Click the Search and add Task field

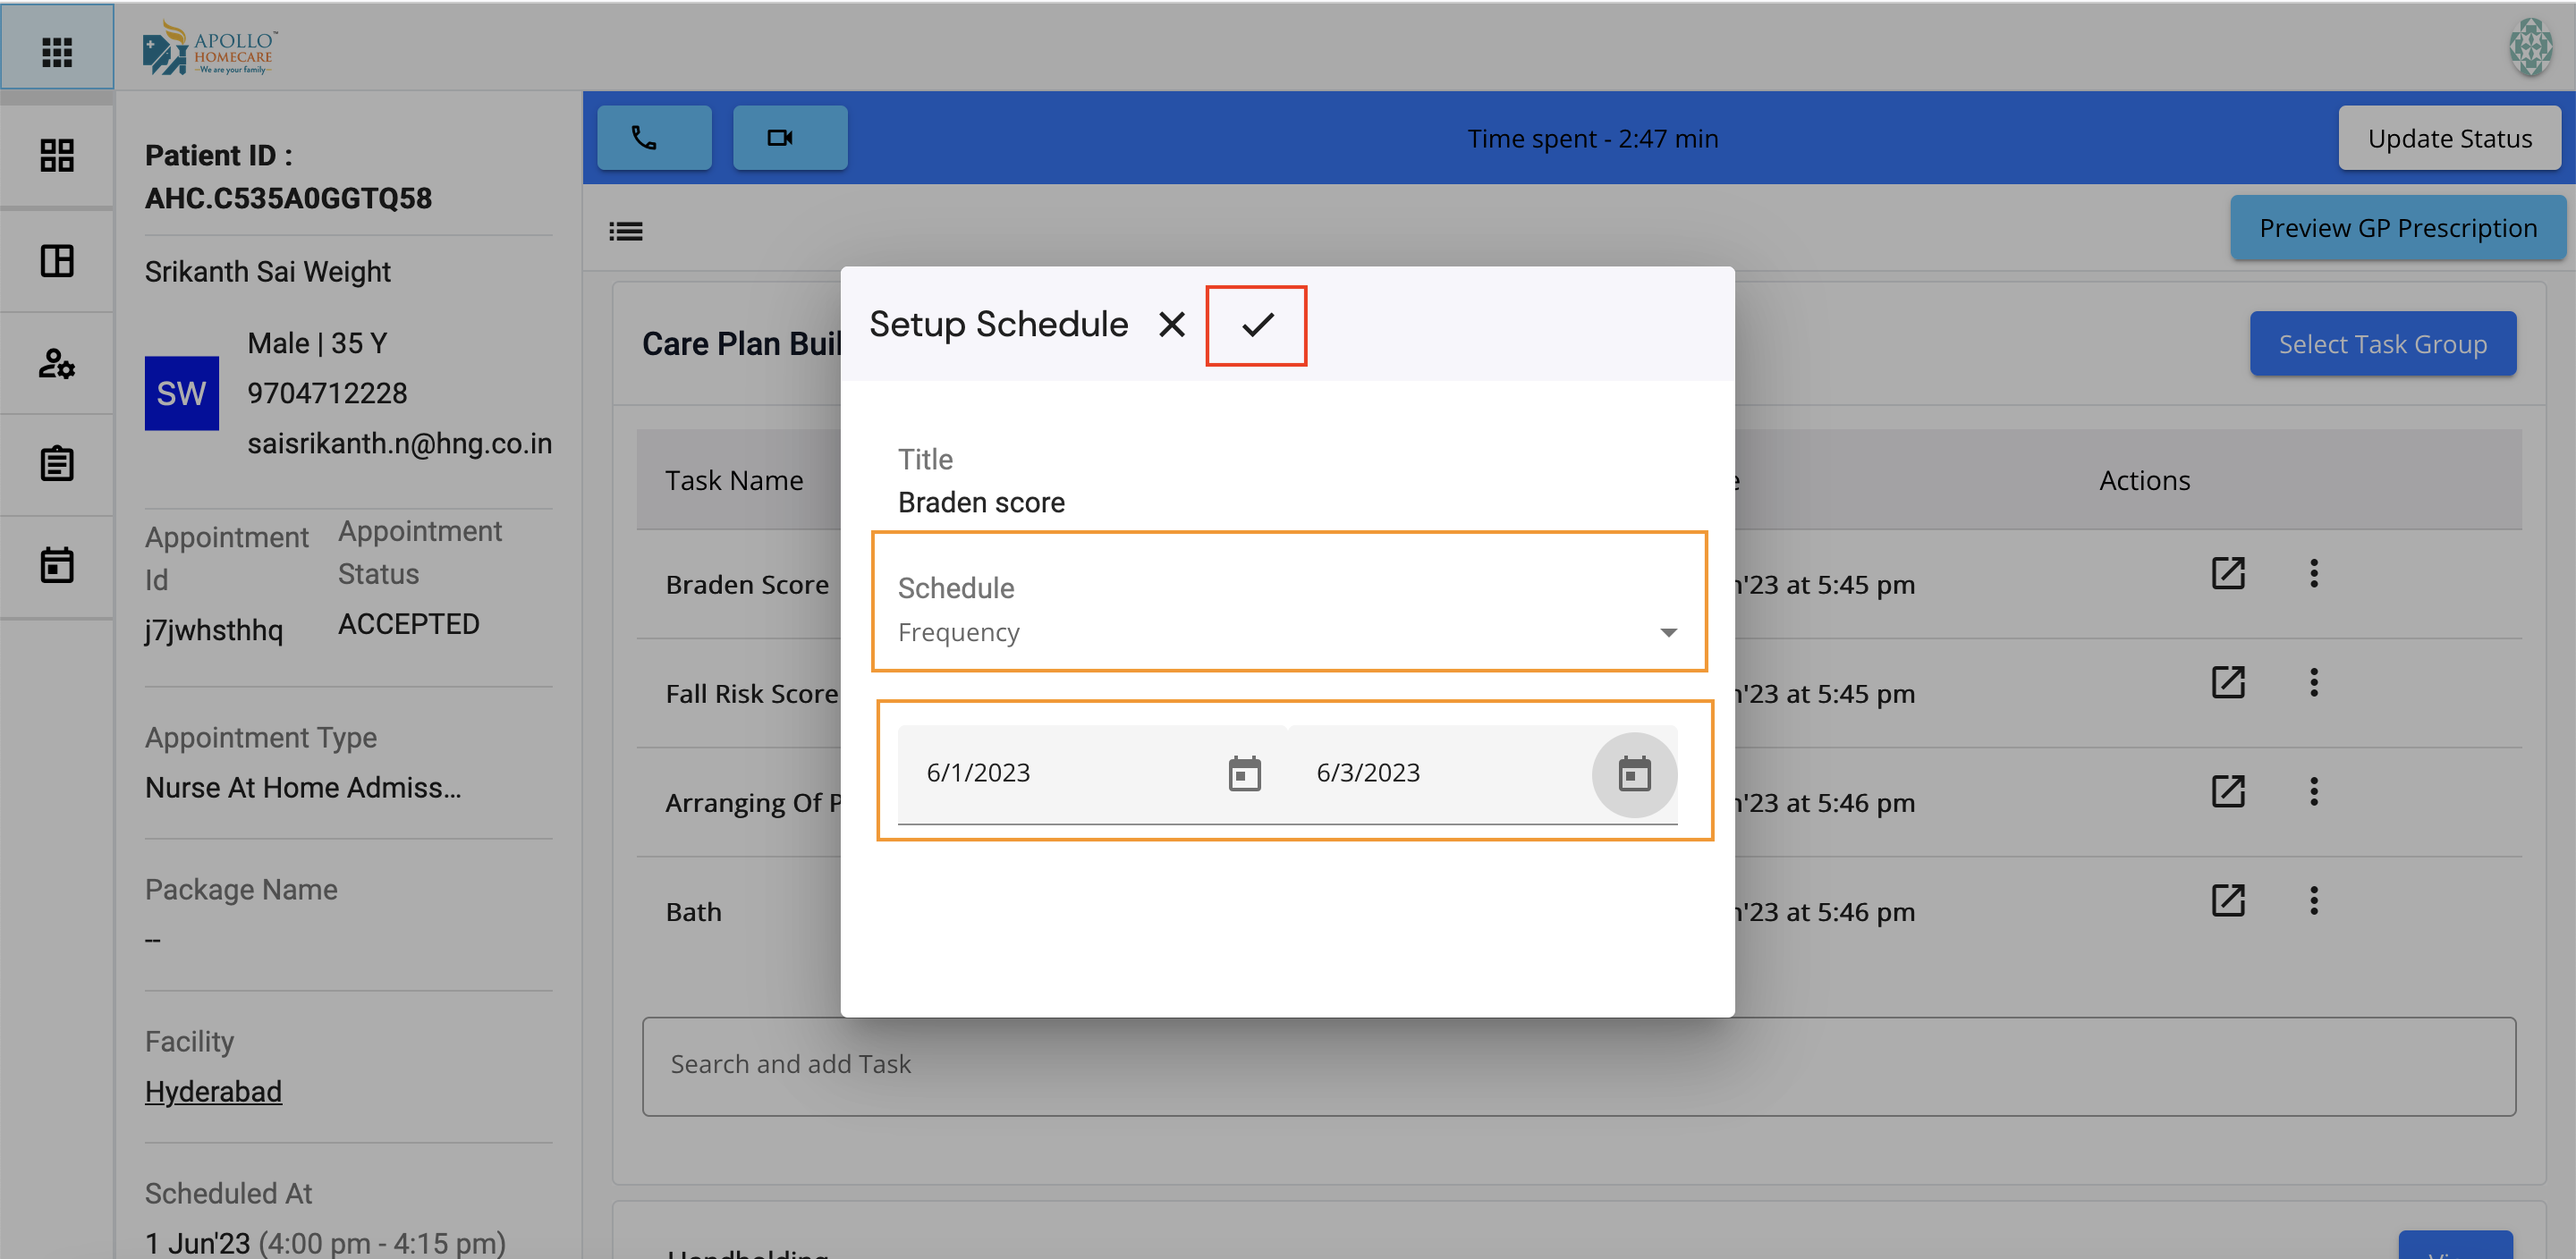pos(1578,1065)
